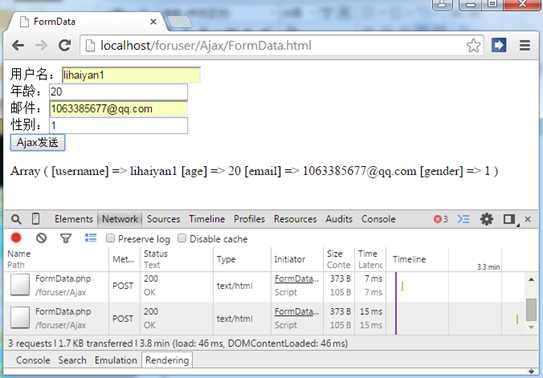Switch to the top Console tab

pyautogui.click(x=378, y=219)
